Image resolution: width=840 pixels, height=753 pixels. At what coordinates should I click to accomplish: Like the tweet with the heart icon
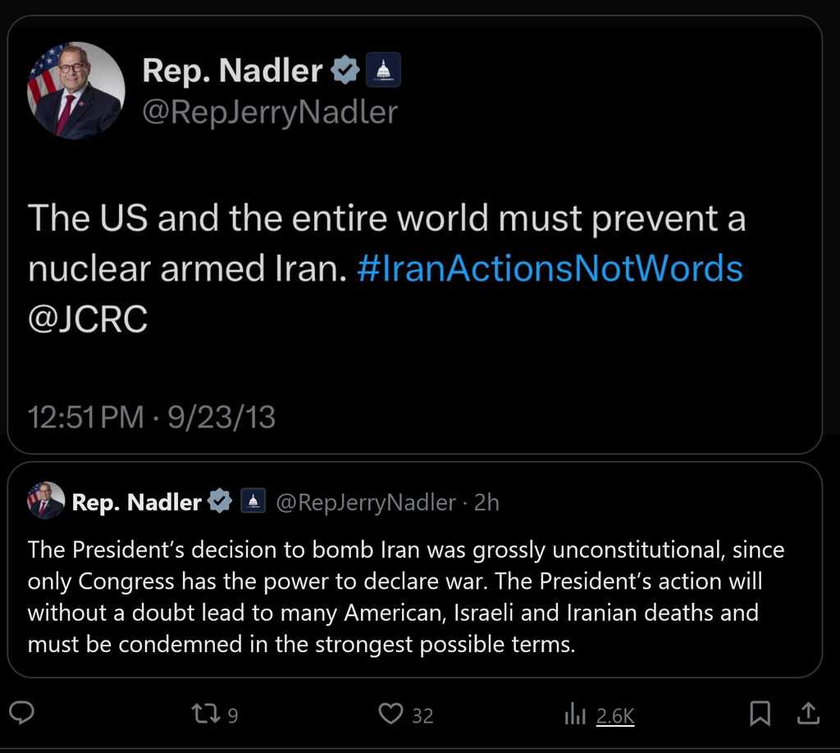click(391, 714)
